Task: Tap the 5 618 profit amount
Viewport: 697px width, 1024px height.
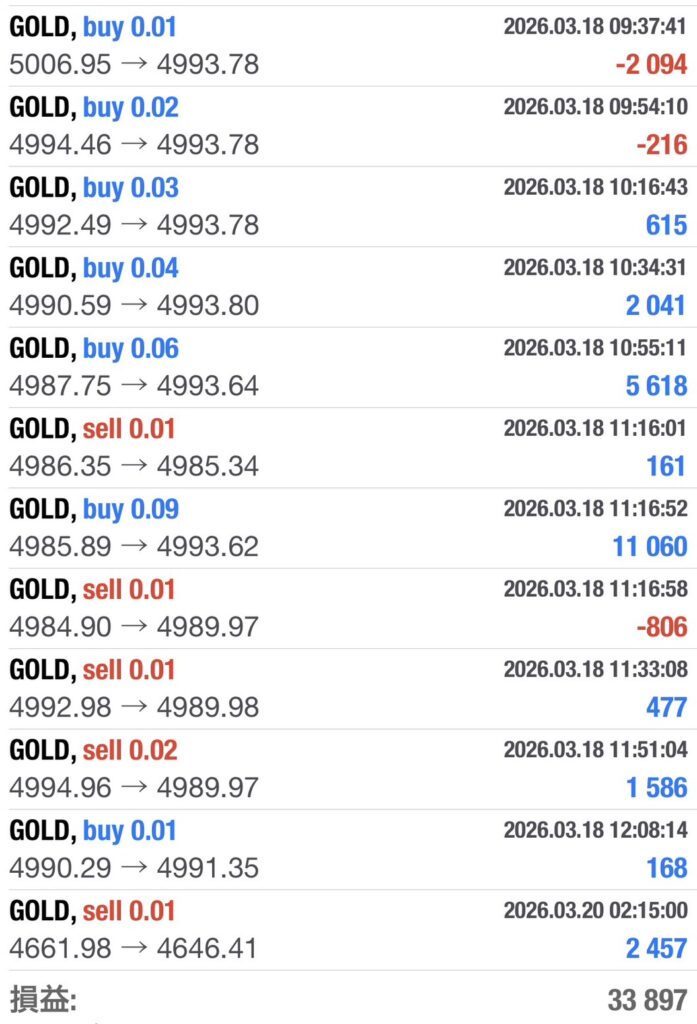Action: click(656, 386)
